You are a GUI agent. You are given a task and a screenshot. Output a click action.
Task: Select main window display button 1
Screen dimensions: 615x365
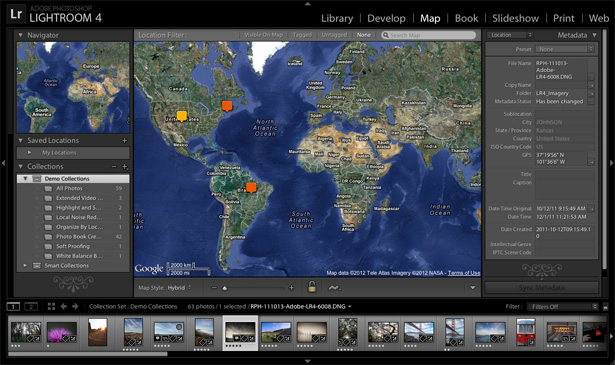[x=14, y=307]
